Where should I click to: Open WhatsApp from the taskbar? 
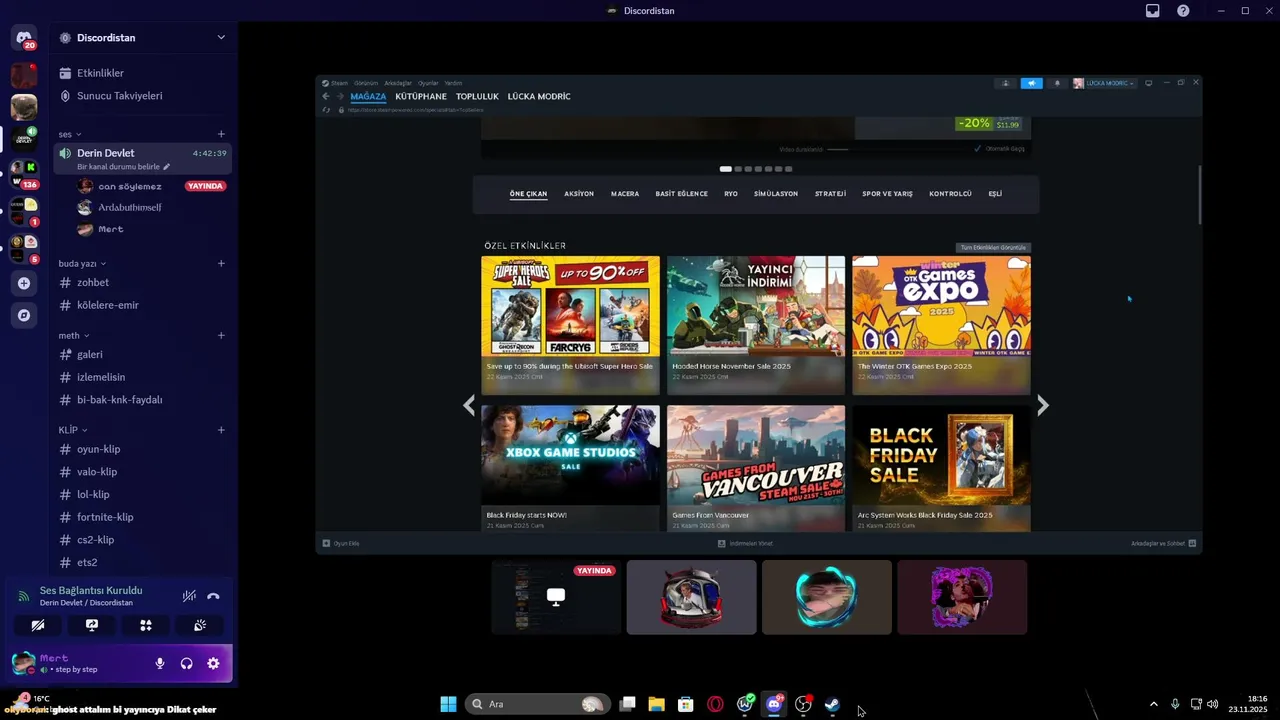745,704
